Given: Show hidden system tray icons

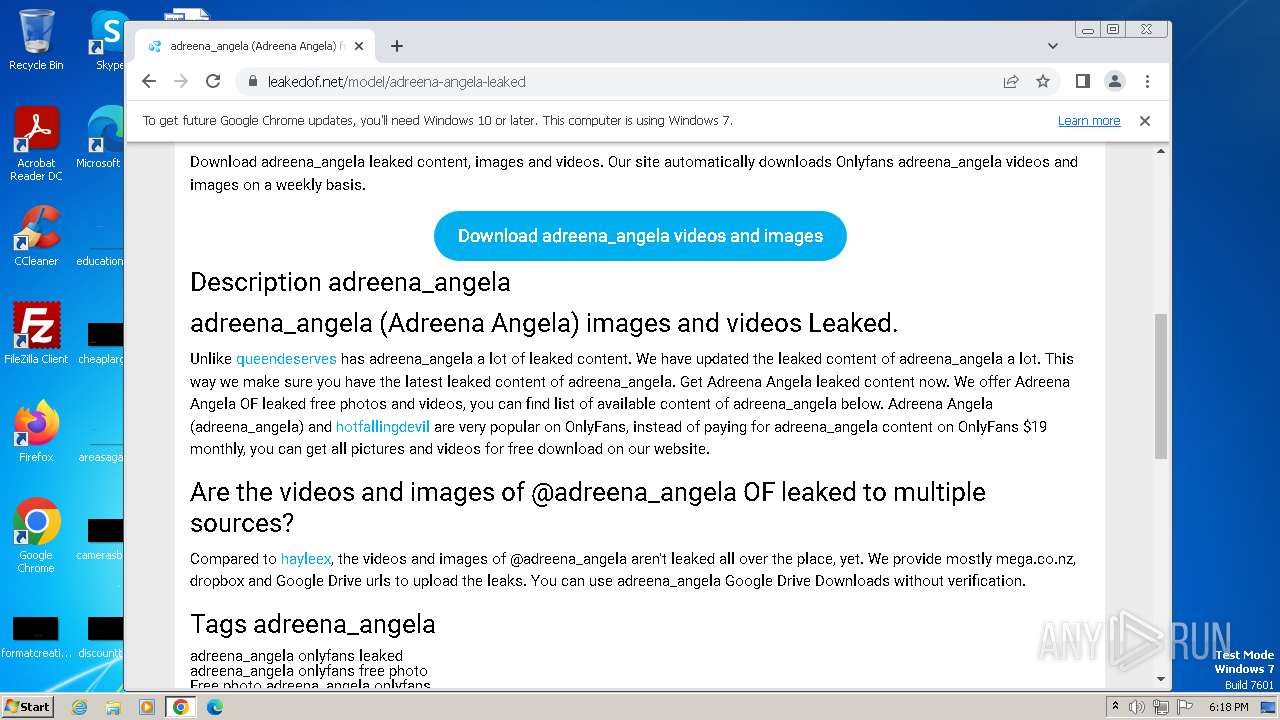Looking at the screenshot, I should tap(1116, 706).
